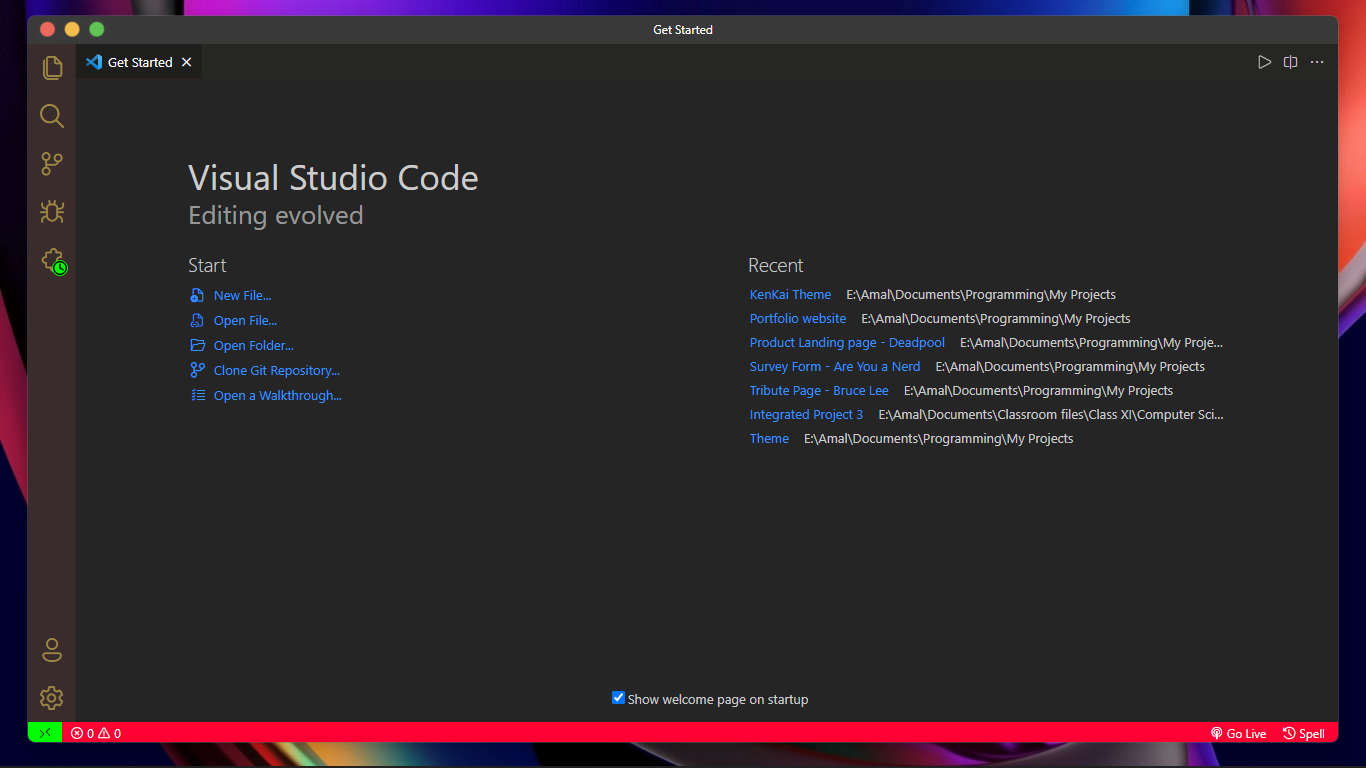Toggle Show welcome page on startup checkbox

[x=618, y=698]
